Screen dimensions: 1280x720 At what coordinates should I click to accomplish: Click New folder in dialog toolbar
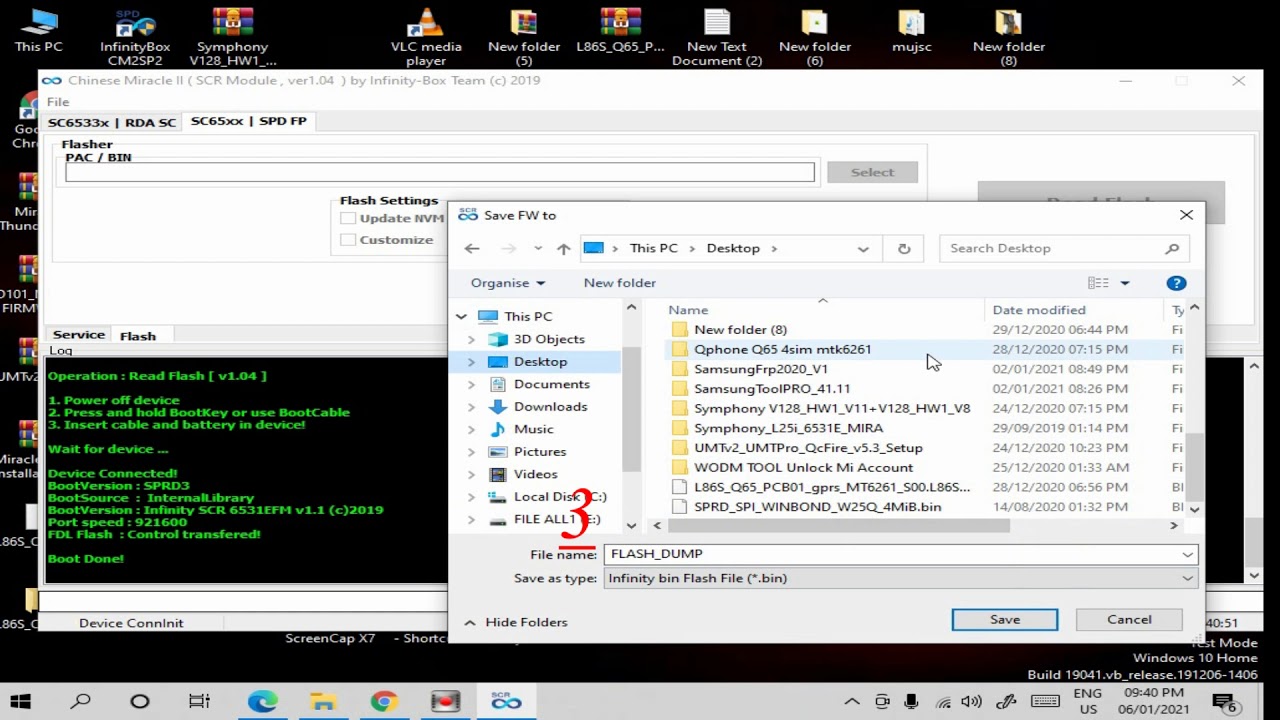pyautogui.click(x=620, y=283)
